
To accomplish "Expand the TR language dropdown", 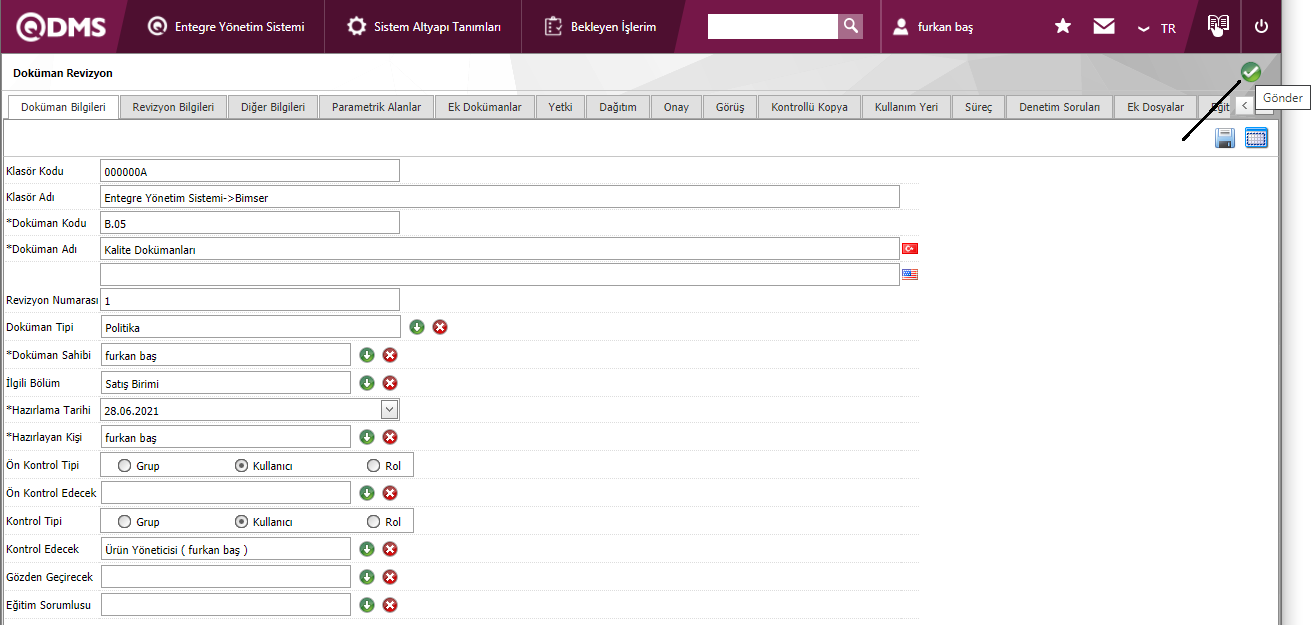I will 1156,28.
